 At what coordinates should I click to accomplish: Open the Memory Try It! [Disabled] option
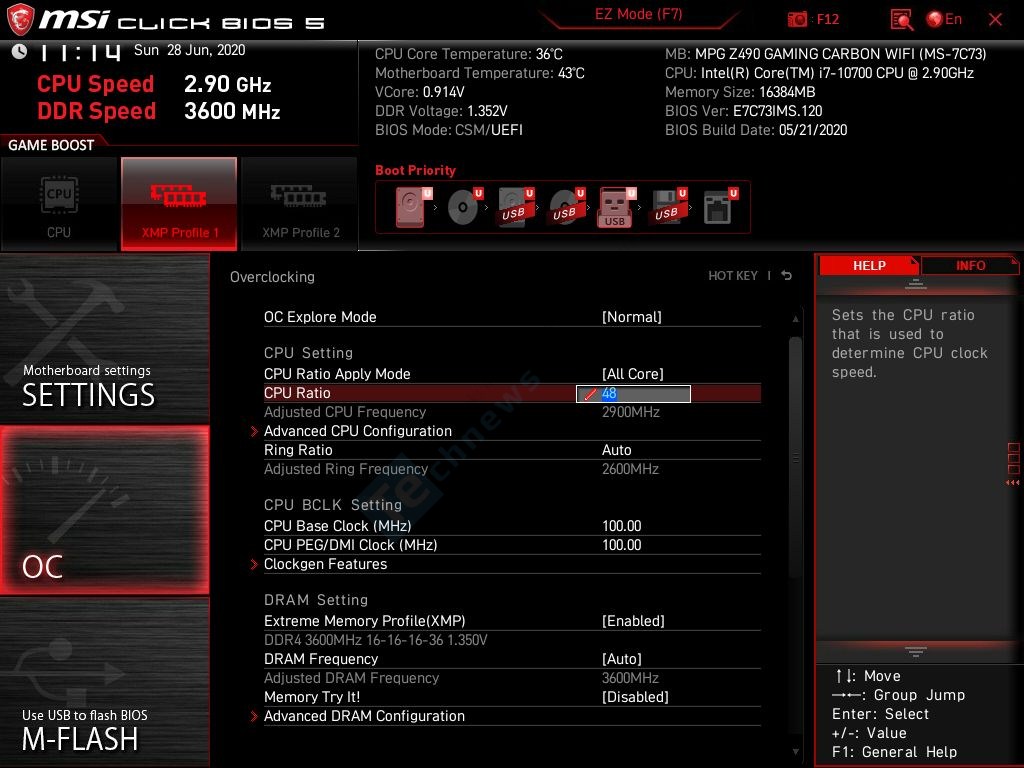[635, 696]
